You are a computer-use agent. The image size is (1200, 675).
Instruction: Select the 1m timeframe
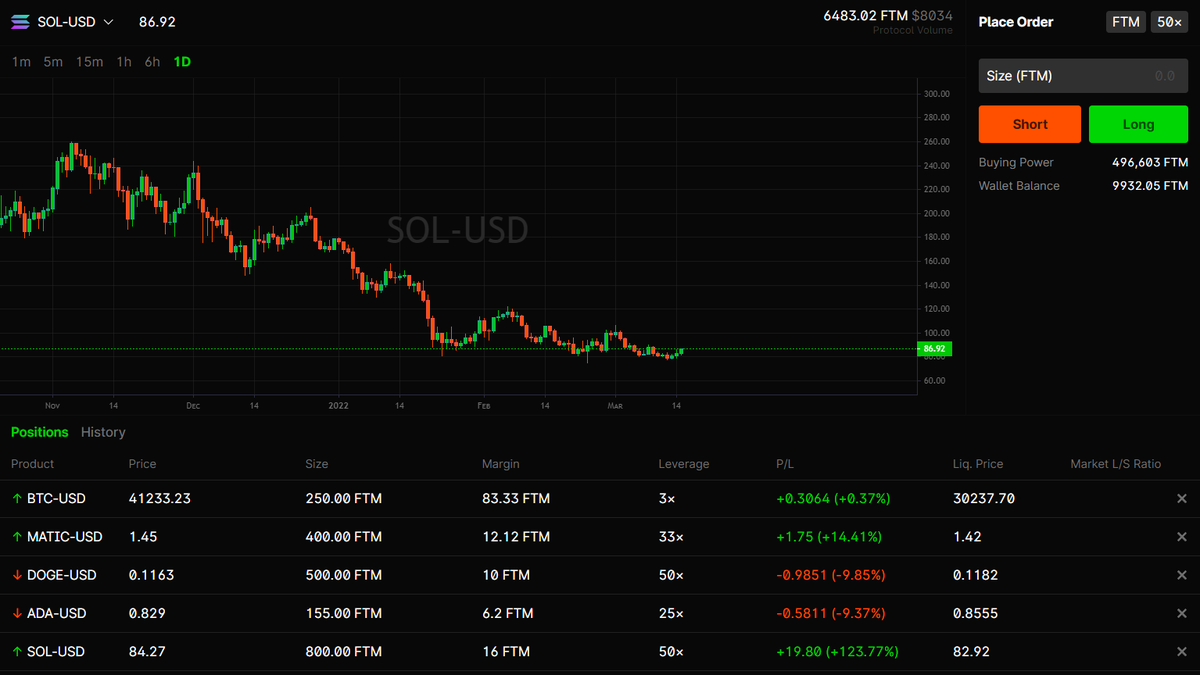(x=21, y=62)
